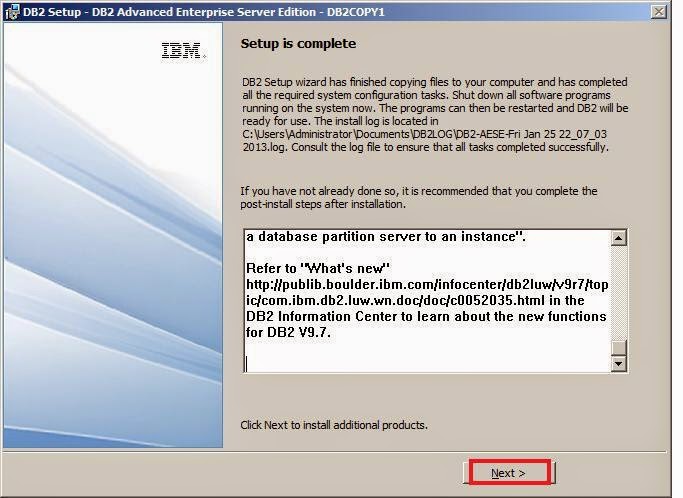Viewport: 683px width, 498px height.
Task: Click the 'Click Next to install additional products' text
Action: point(334,425)
